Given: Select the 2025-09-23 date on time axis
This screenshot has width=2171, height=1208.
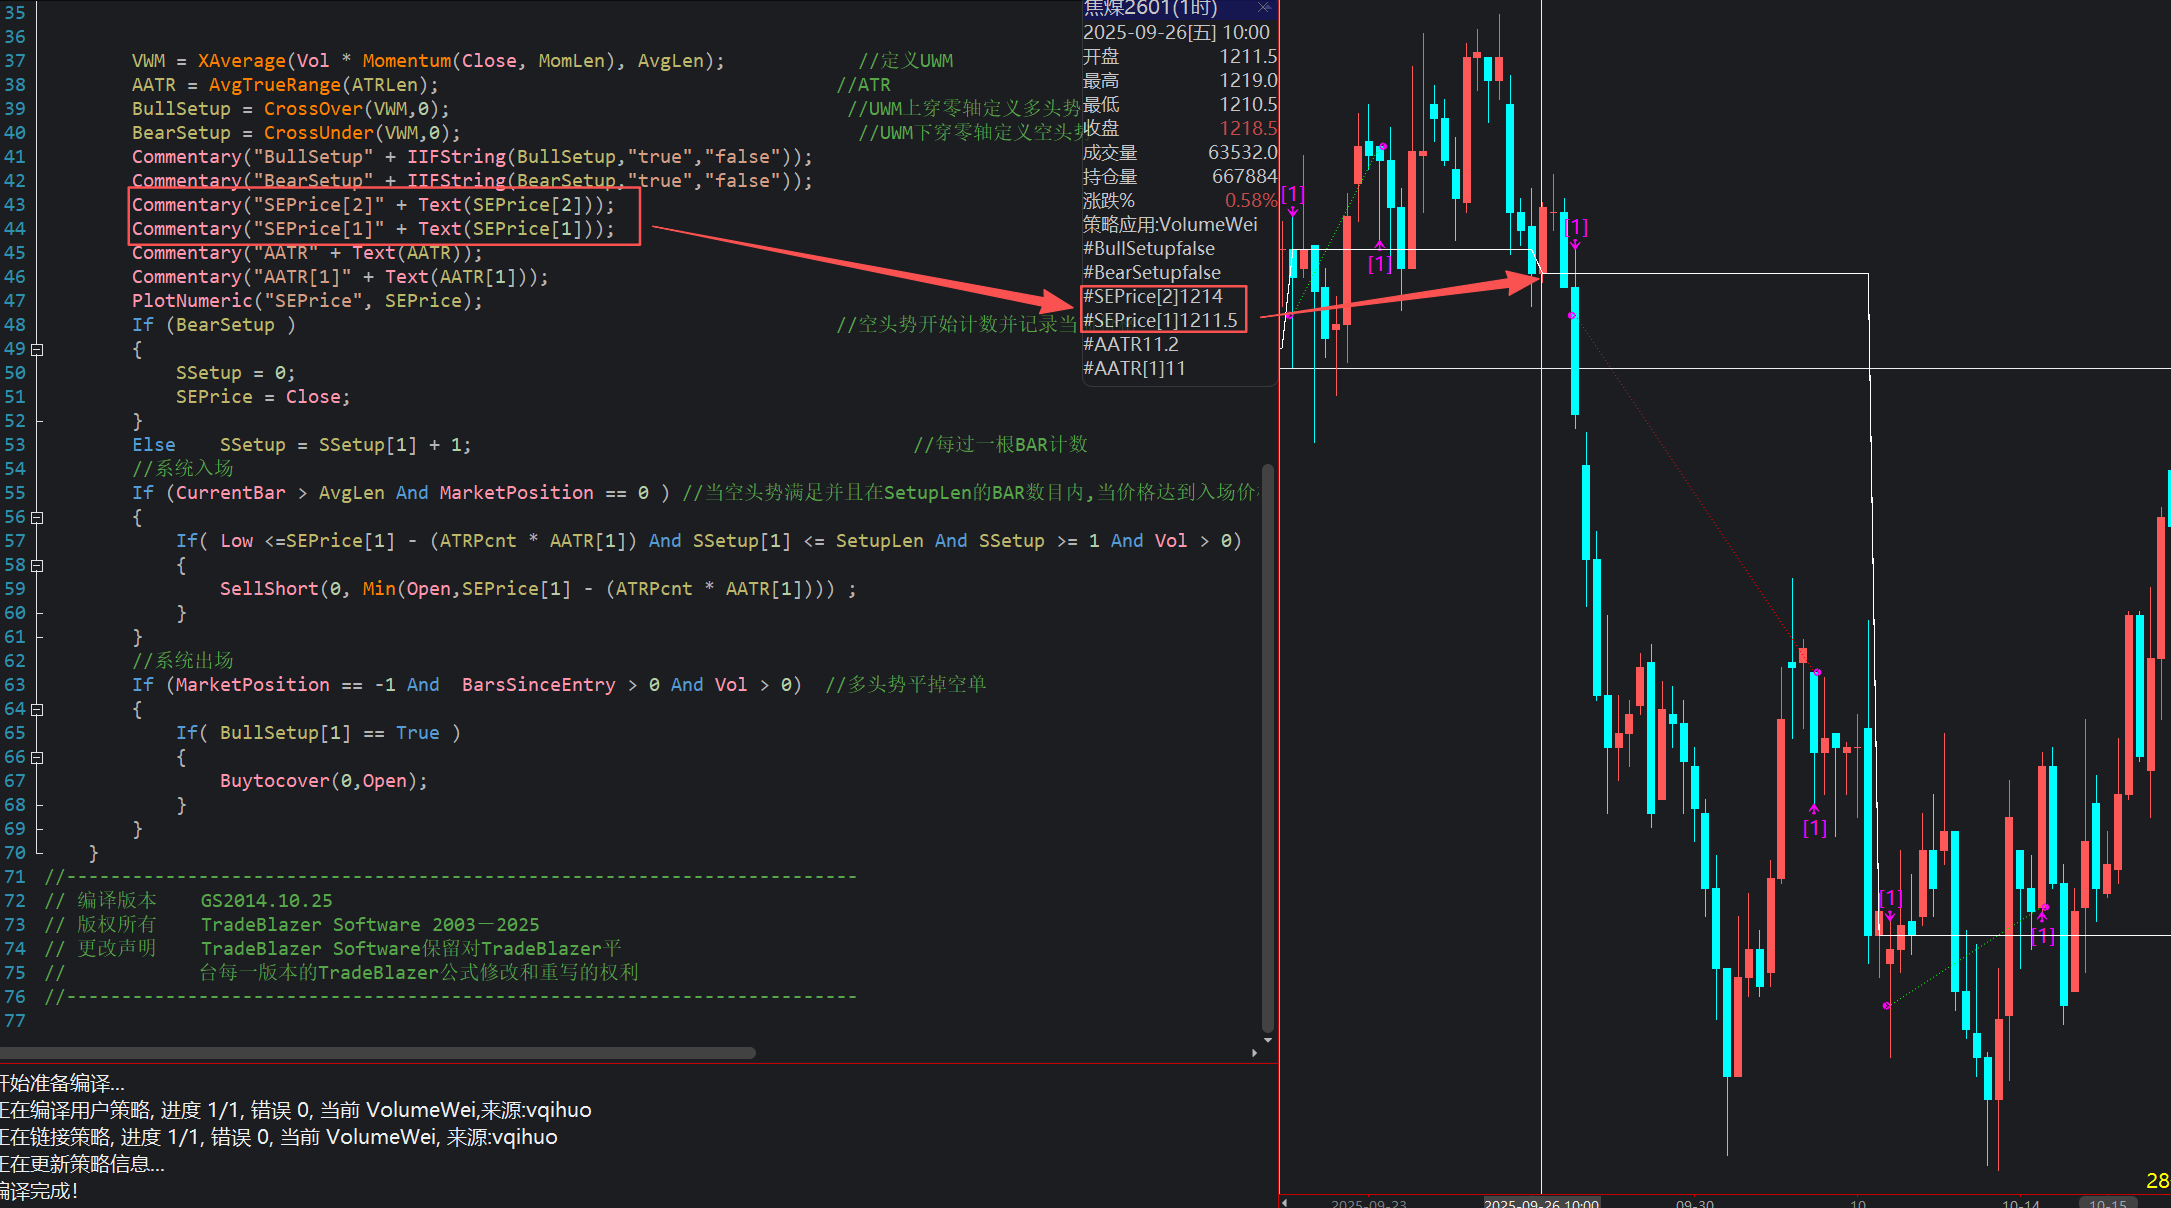Looking at the screenshot, I should [1368, 1203].
